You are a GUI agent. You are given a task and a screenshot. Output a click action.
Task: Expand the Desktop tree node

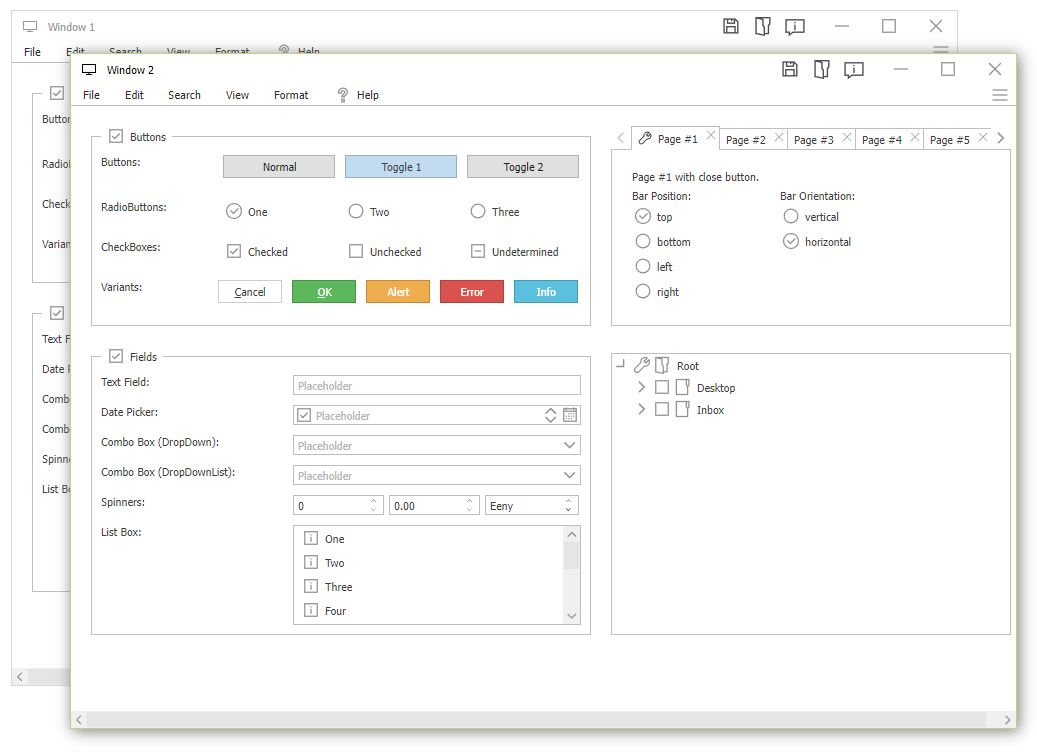coord(641,387)
